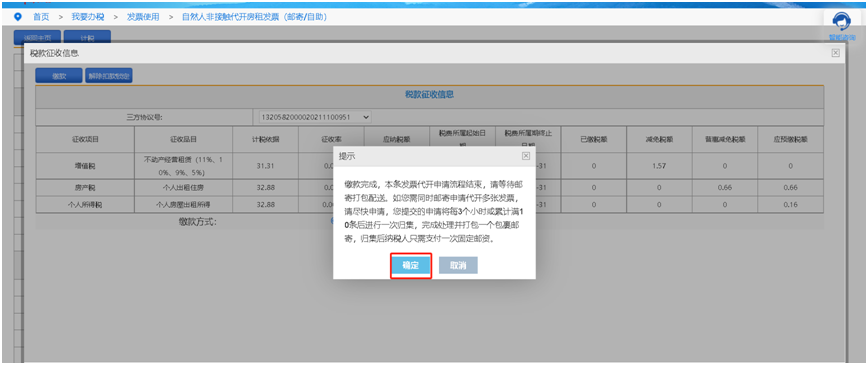This screenshot has width=868, height=365.
Task: Click the 征收品目 column header
Action: (x=183, y=139)
